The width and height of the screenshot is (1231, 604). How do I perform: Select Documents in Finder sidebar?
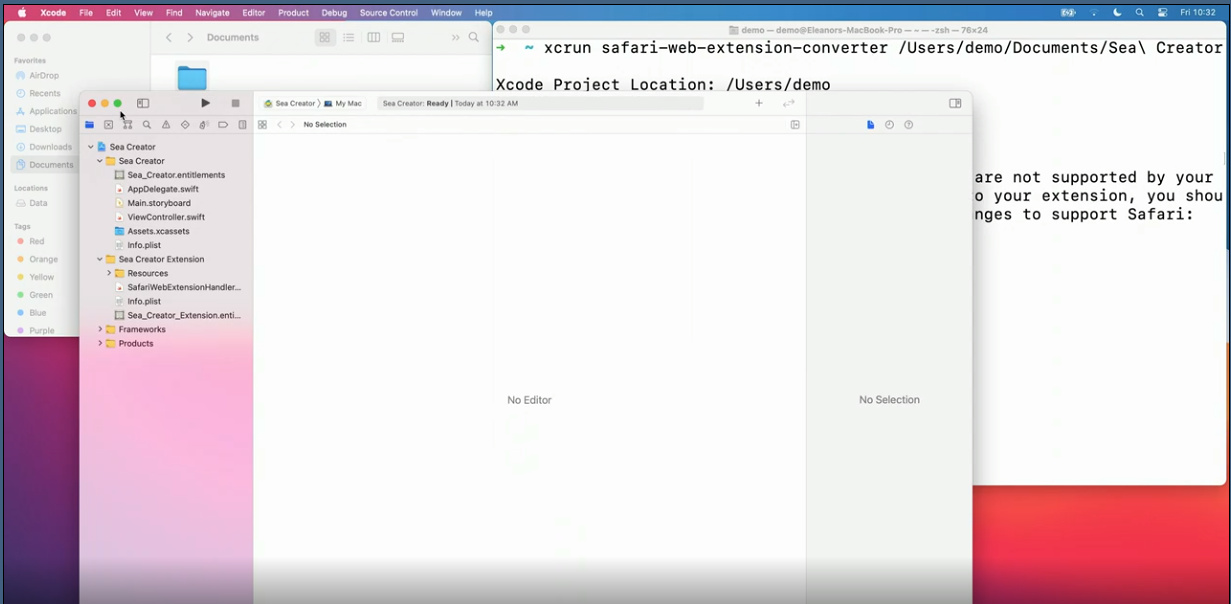[45, 165]
